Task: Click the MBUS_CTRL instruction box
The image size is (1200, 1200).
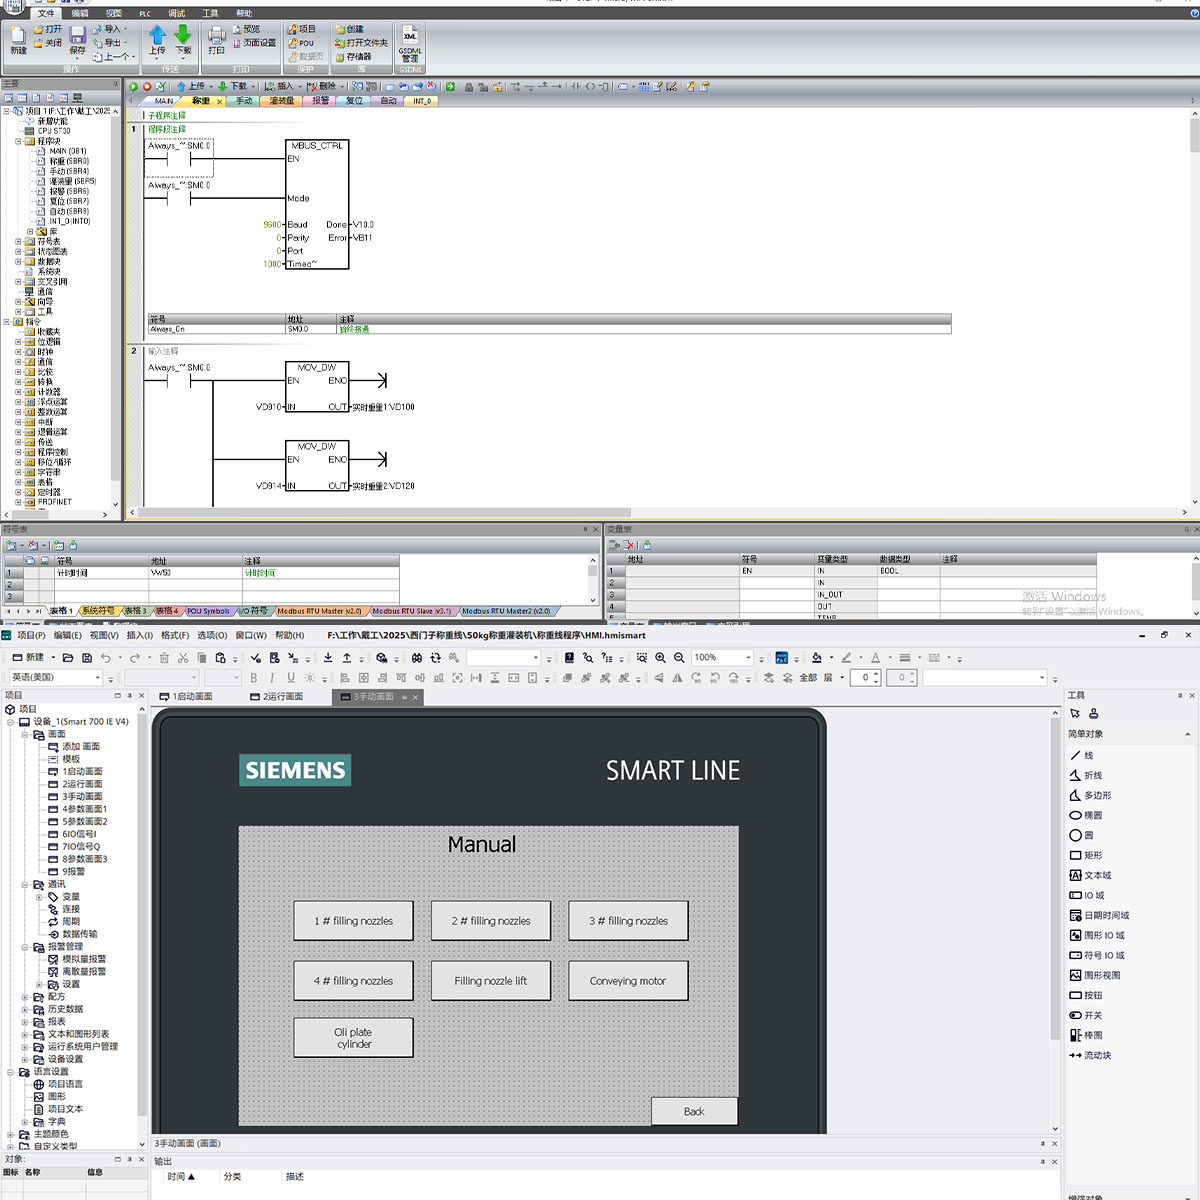Action: (317, 204)
